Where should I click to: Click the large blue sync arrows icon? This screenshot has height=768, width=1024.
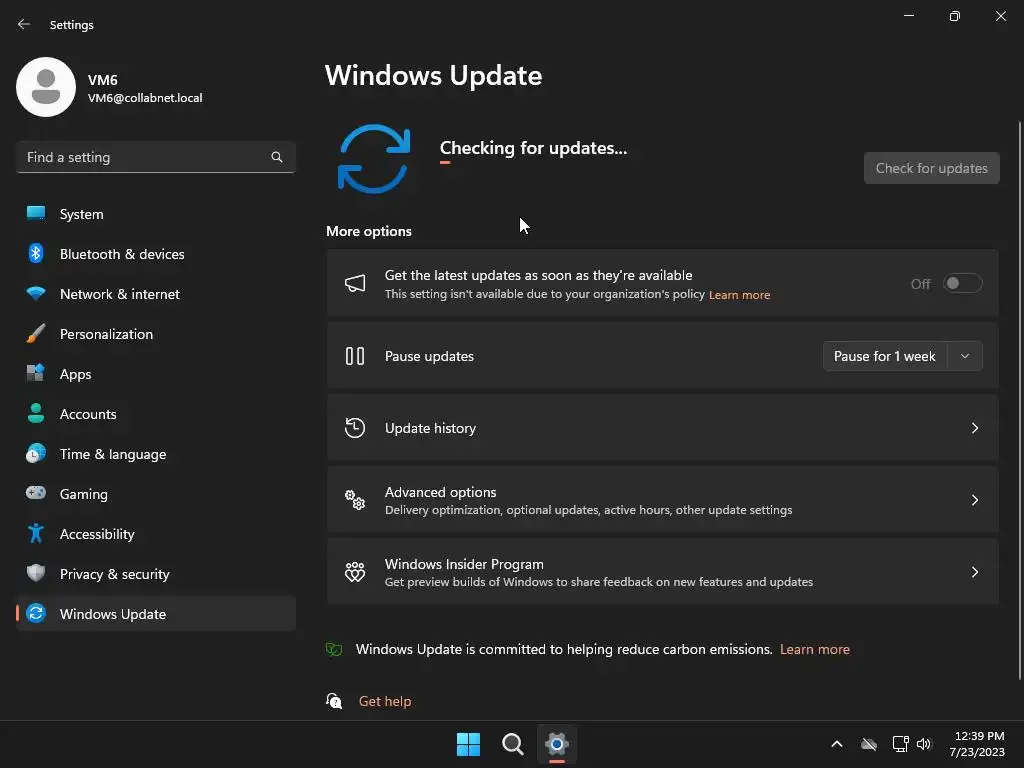374,159
